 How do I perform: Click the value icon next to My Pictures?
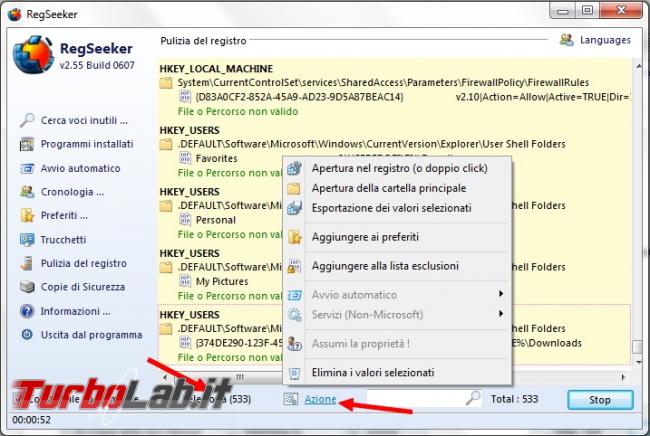[x=185, y=281]
